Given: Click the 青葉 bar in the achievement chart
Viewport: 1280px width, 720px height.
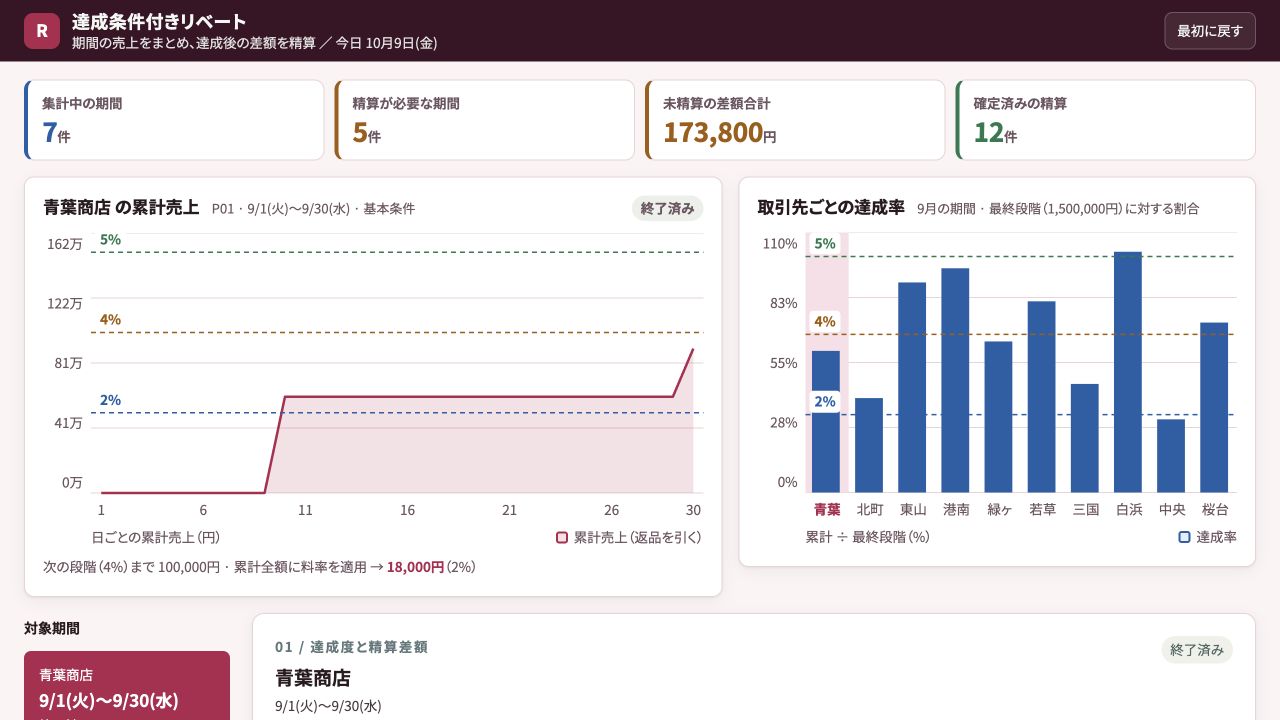Looking at the screenshot, I should pyautogui.click(x=826, y=421).
